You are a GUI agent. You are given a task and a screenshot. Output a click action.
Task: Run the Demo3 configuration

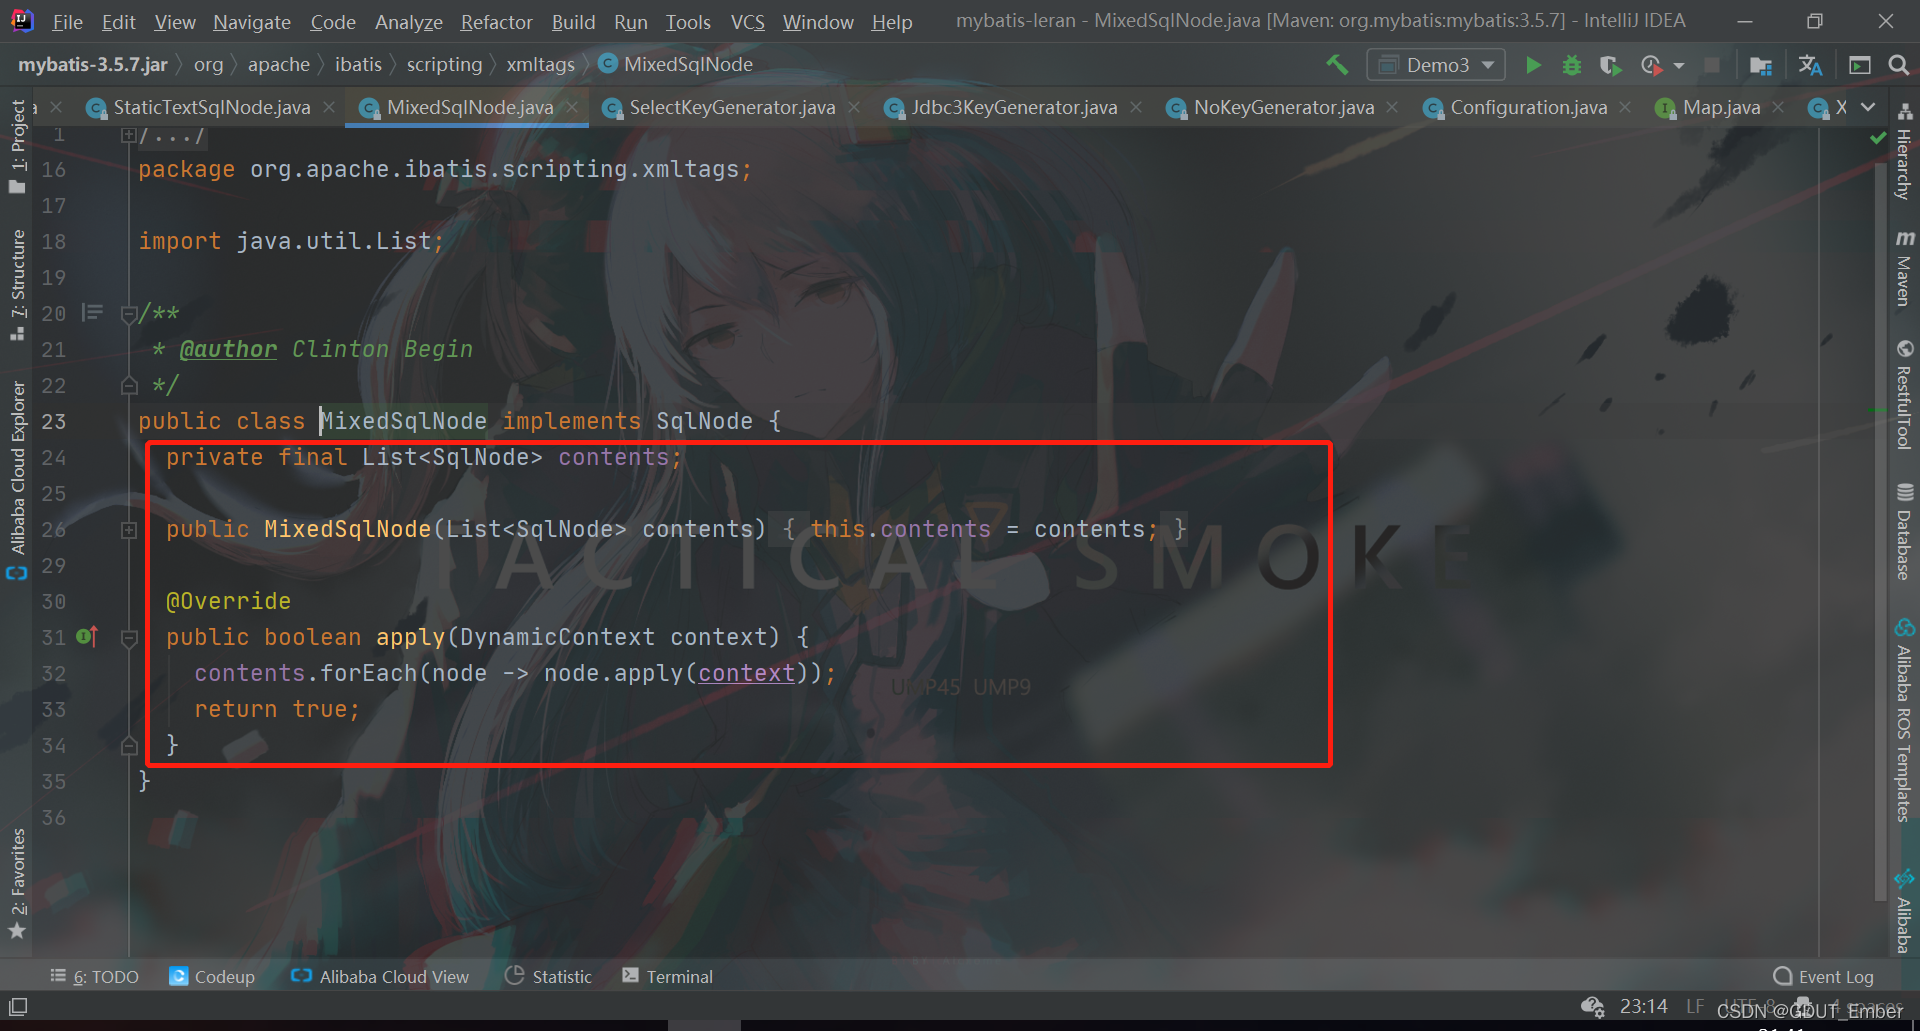click(x=1533, y=65)
